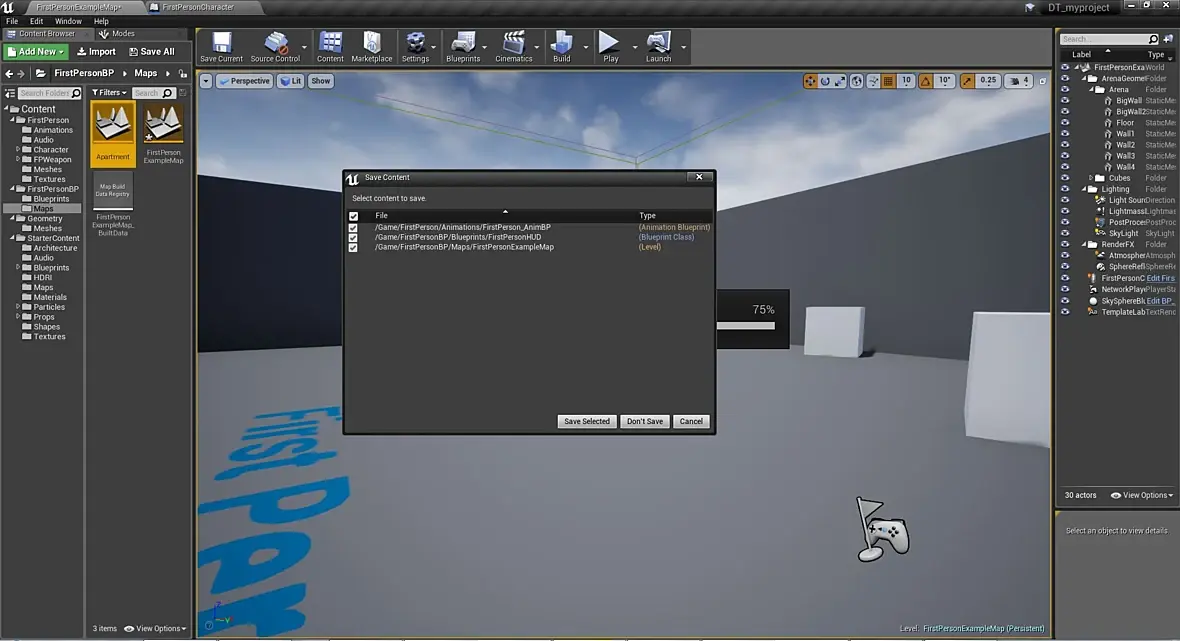Toggle world/local coordinate system icon
The image size is (1180, 641).
click(x=856, y=81)
